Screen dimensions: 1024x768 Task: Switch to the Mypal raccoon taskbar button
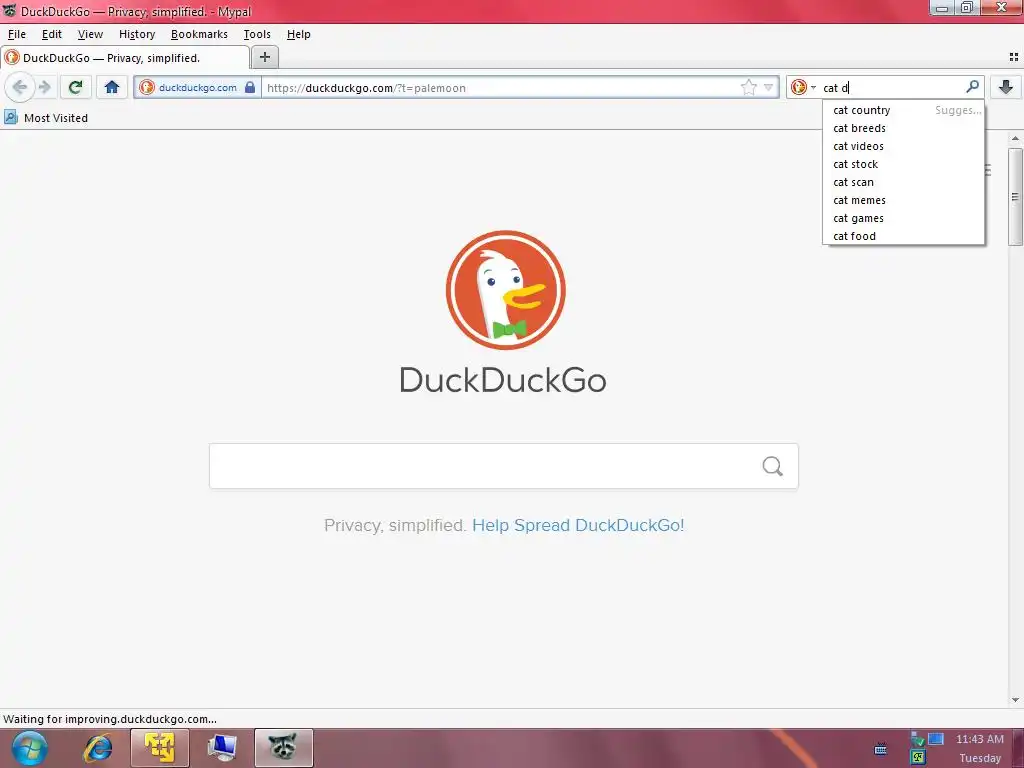283,748
